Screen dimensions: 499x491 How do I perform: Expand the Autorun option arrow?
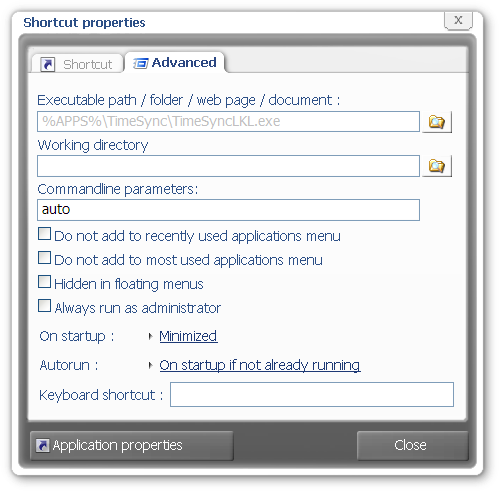(x=151, y=366)
